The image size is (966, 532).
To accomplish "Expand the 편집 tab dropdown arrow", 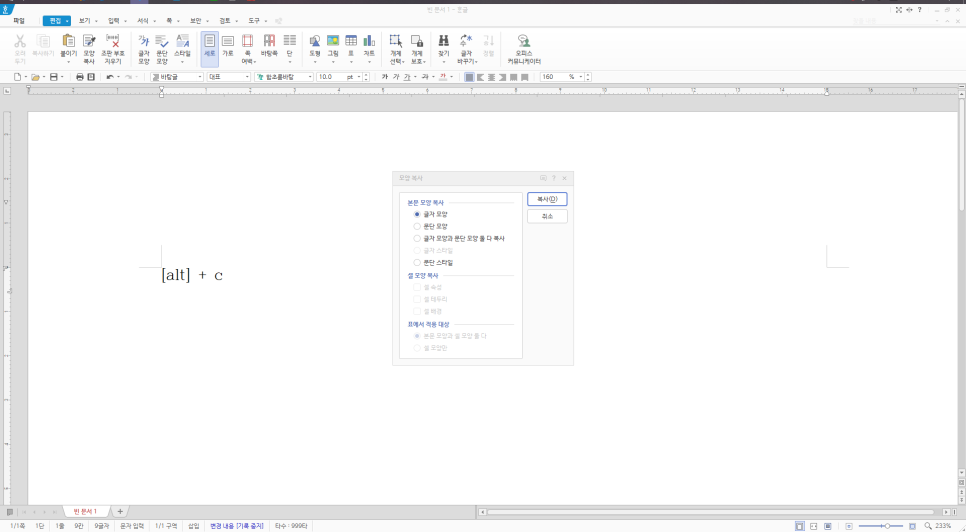I will click(67, 22).
